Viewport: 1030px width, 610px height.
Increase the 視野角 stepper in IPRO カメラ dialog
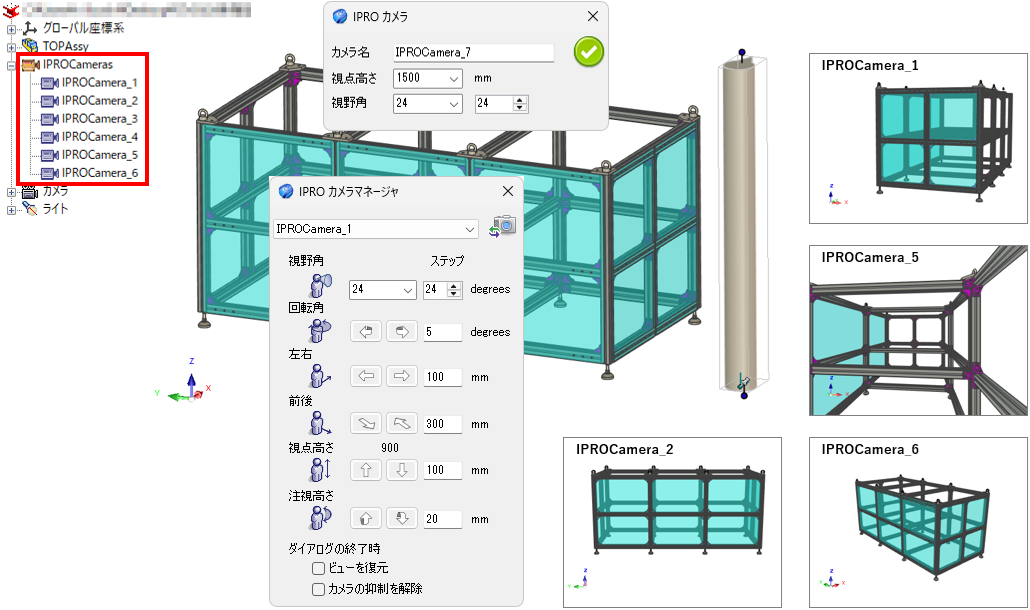(x=520, y=100)
